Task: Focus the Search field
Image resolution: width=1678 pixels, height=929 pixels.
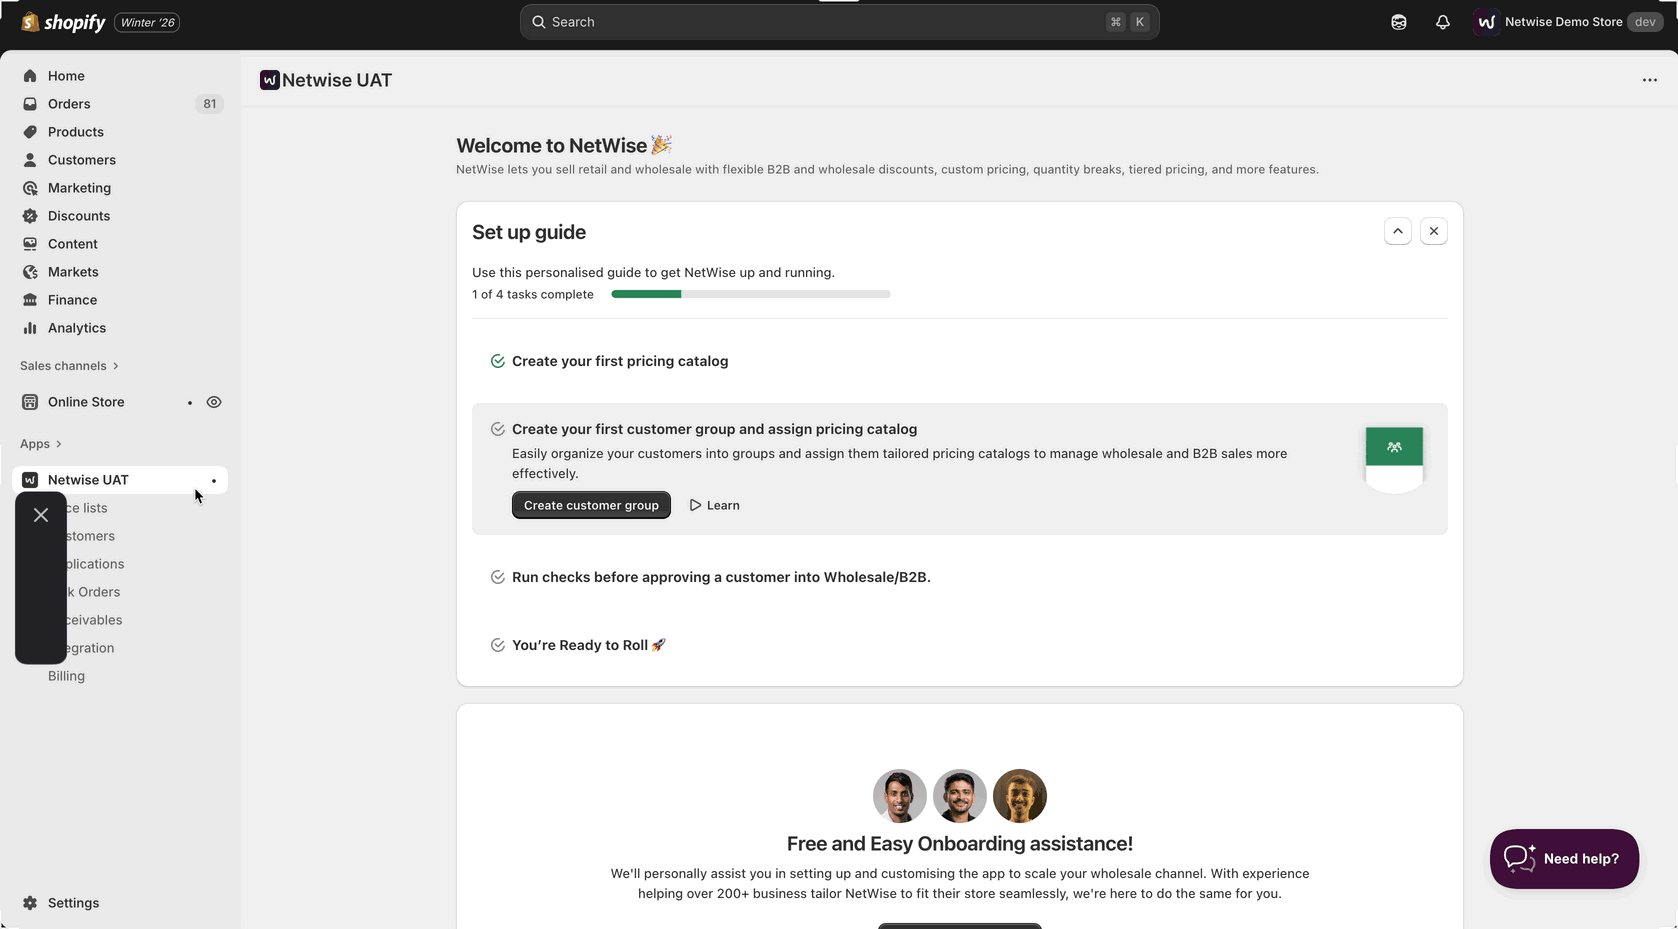Action: pos(839,22)
